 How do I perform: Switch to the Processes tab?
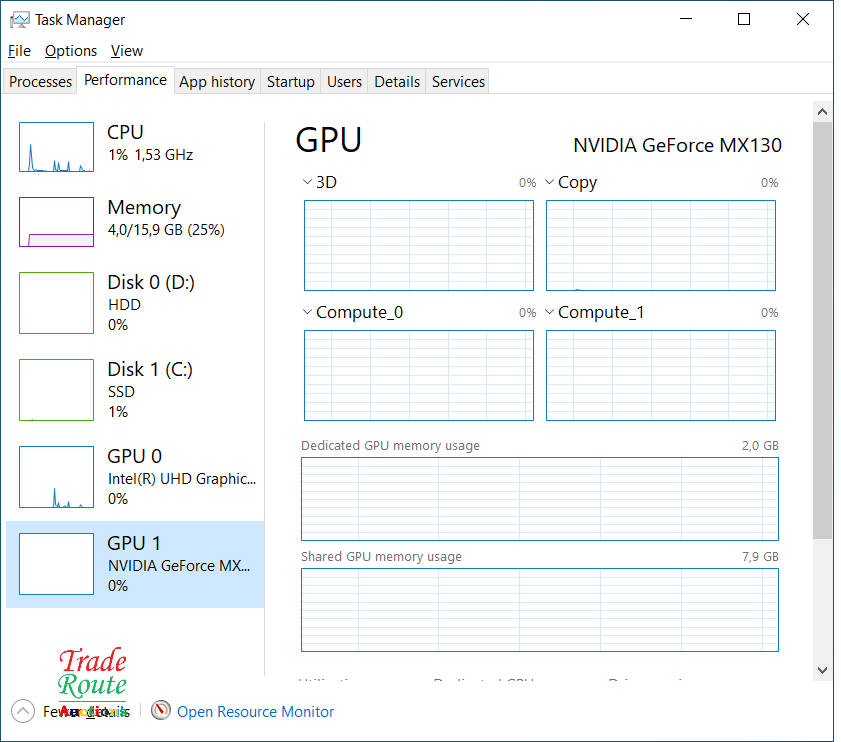point(41,82)
